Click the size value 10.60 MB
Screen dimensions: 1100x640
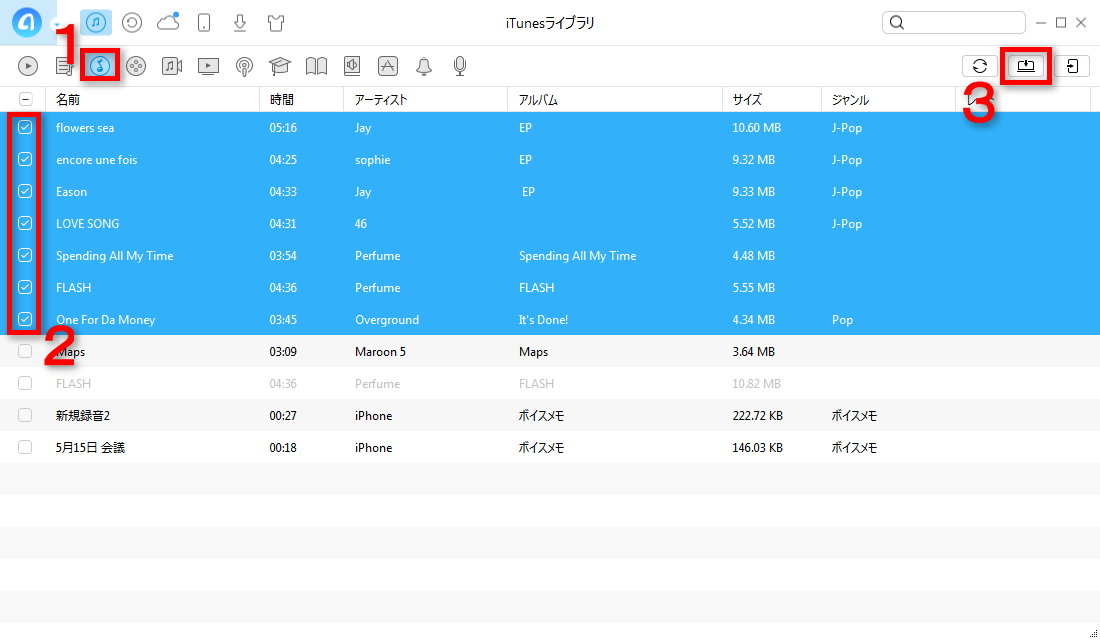pos(757,128)
